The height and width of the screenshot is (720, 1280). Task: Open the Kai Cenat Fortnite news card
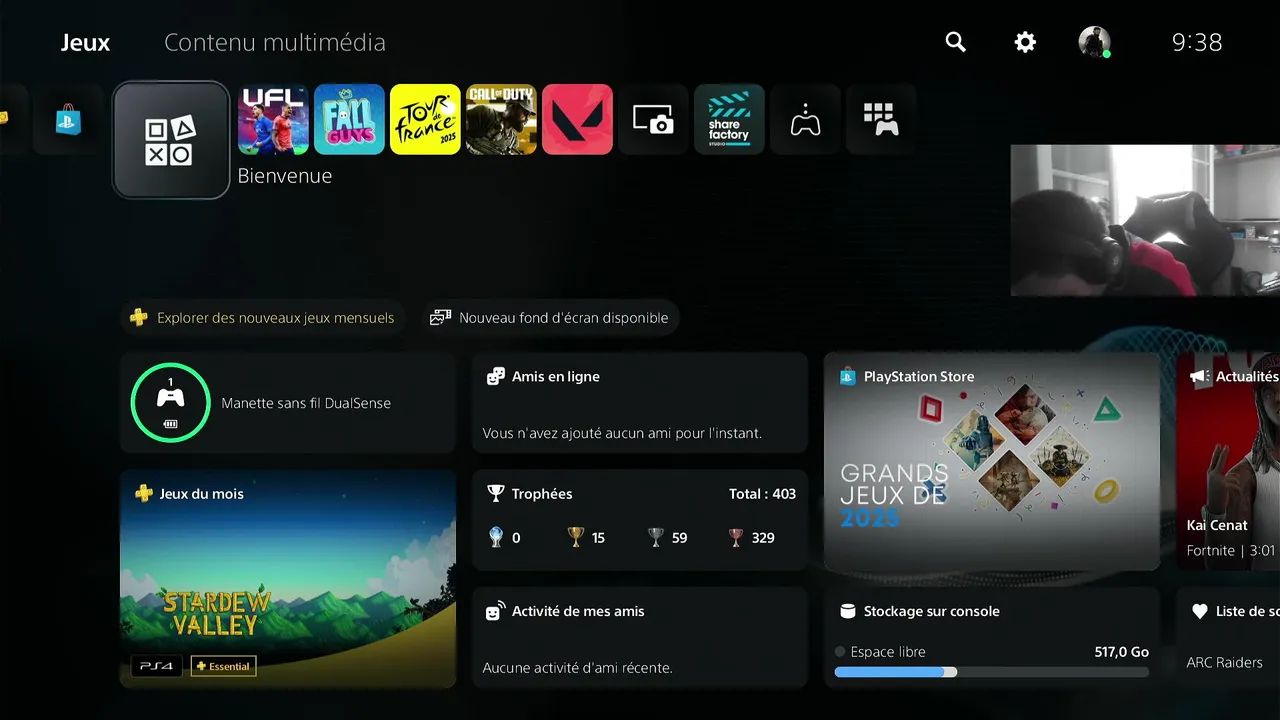1228,461
